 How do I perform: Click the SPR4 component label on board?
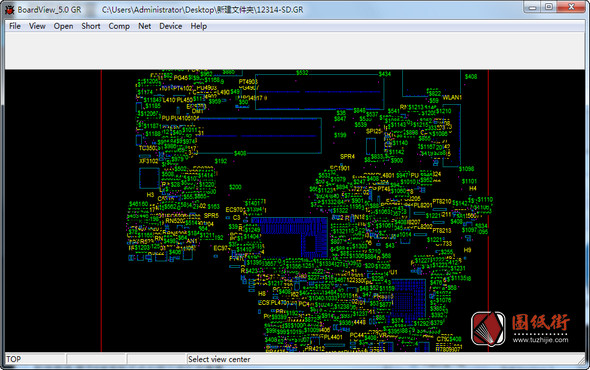347,156
